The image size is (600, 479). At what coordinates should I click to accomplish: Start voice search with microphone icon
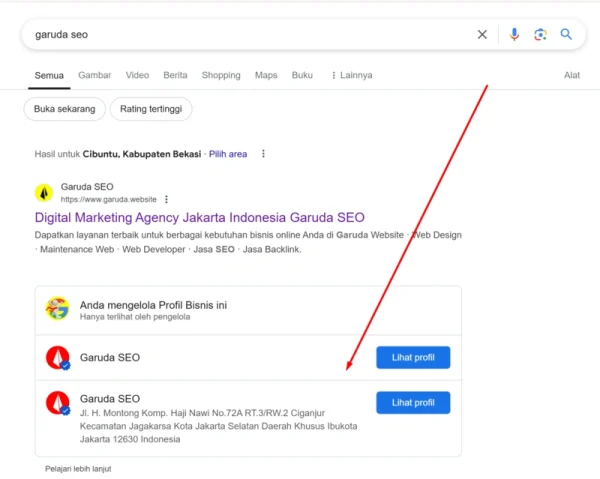pyautogui.click(x=514, y=34)
